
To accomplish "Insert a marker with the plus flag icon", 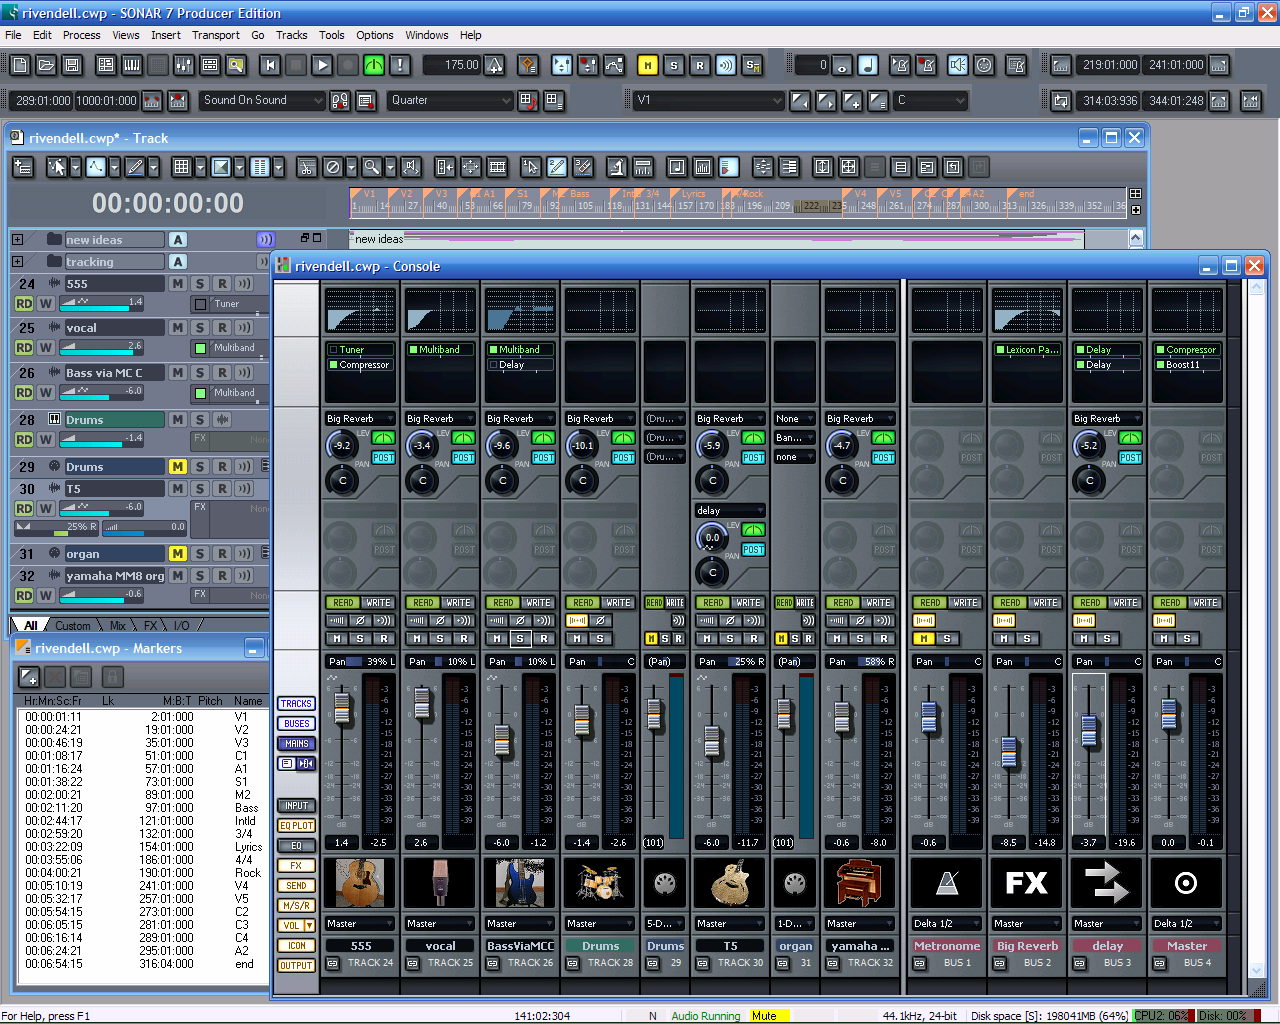I will [x=852, y=101].
